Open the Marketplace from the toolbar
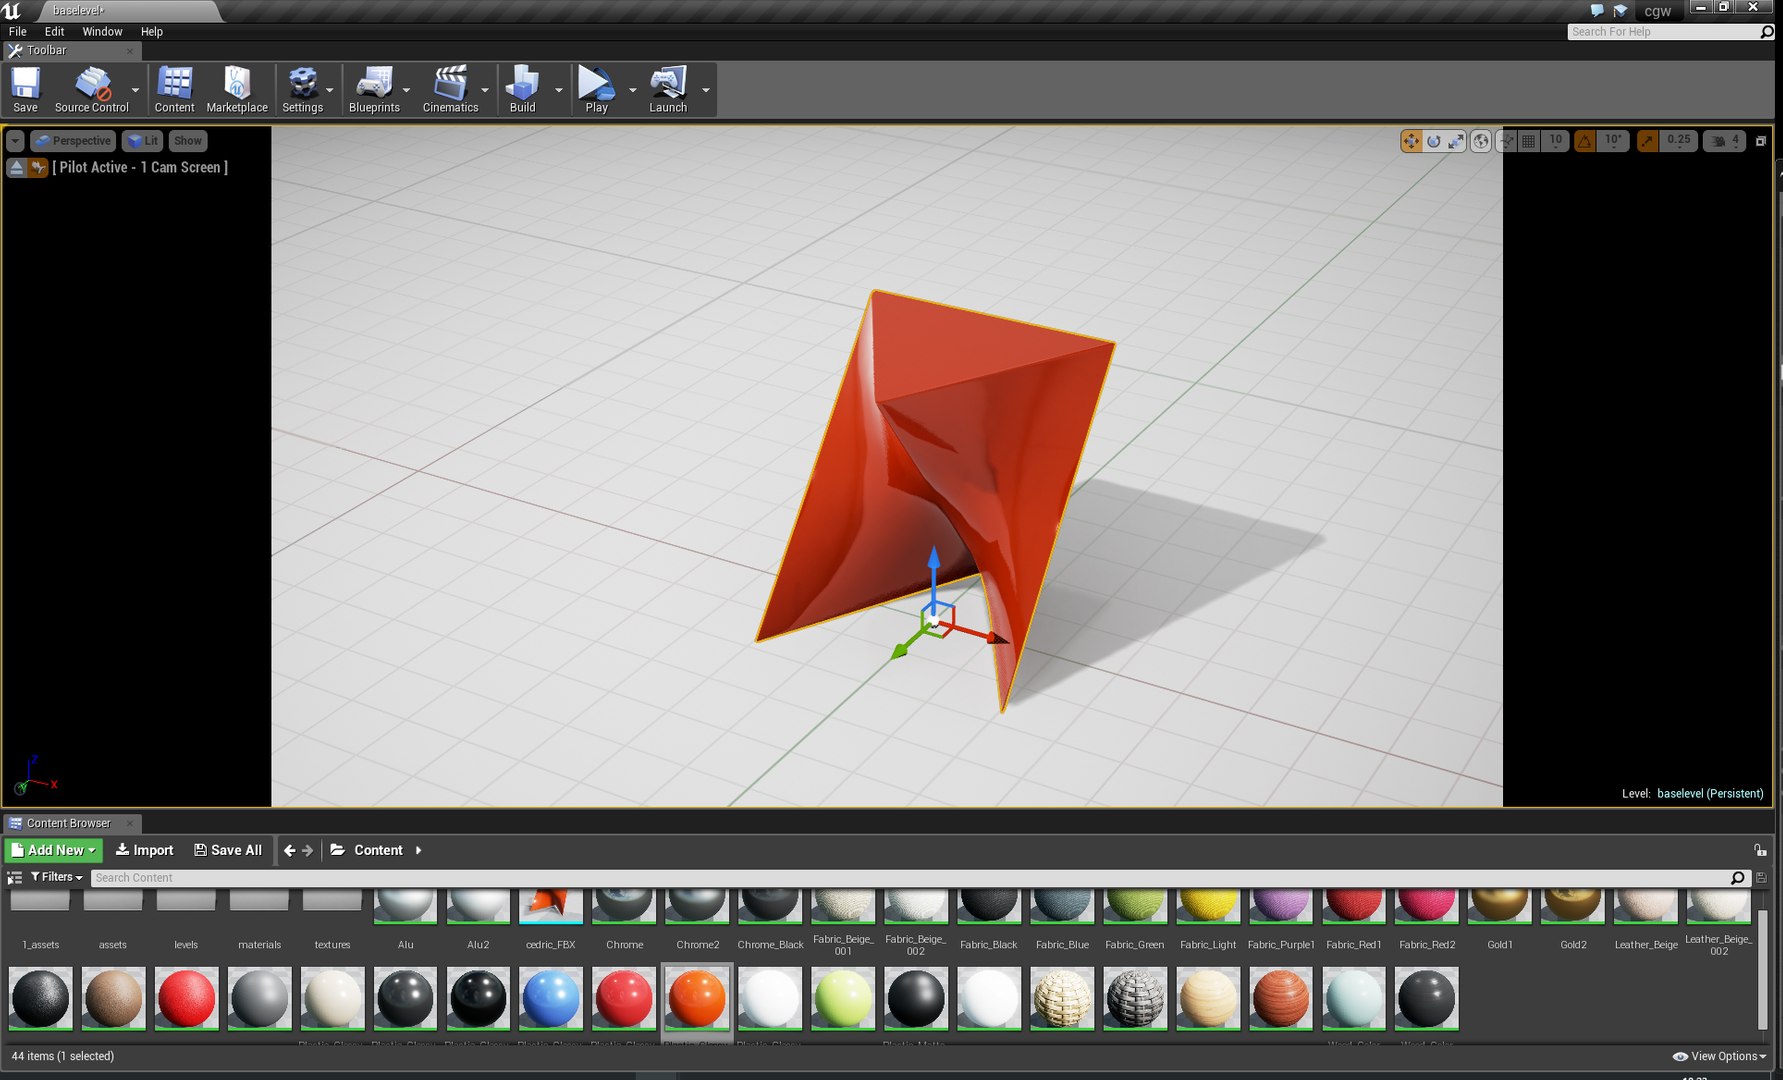The width and height of the screenshot is (1783, 1080). (237, 90)
